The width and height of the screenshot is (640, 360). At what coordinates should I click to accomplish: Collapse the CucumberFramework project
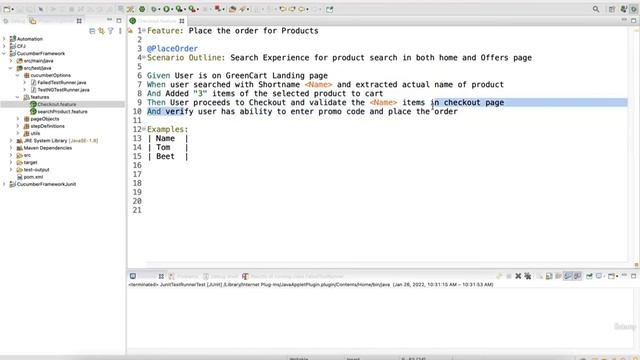coord(4,53)
